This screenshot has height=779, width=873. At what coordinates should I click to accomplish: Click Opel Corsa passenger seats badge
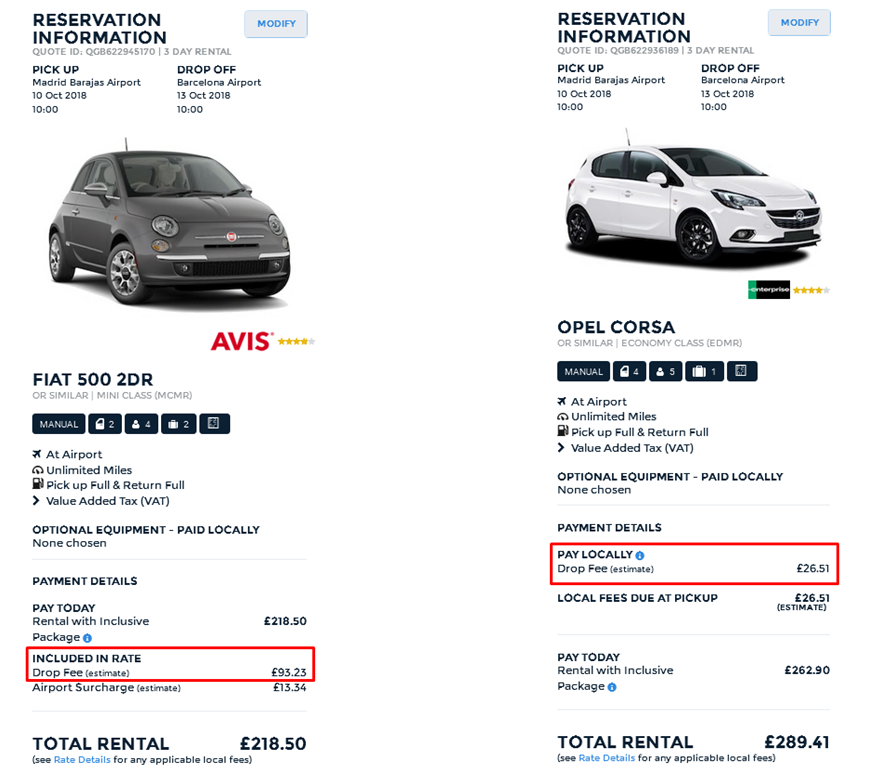coord(666,371)
